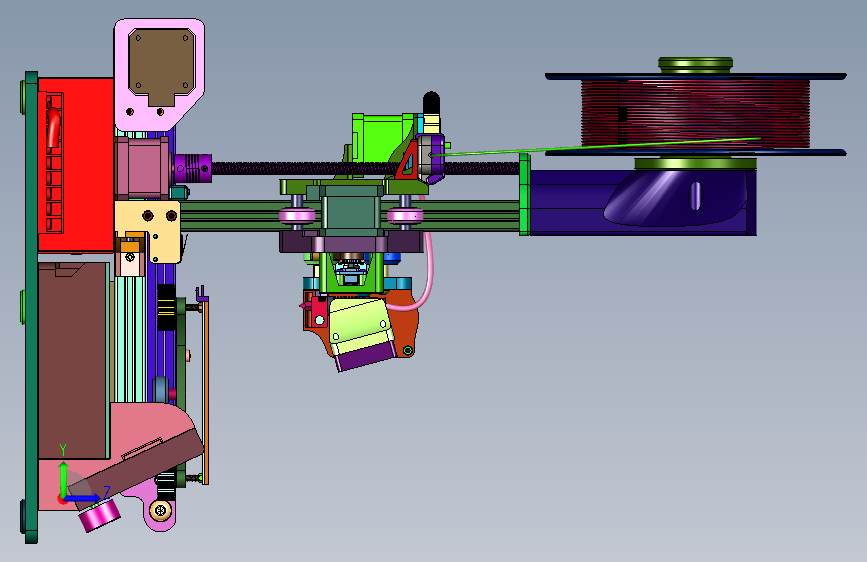Pick the magenta control knob at bottom
Viewport: 867px width, 562px height.
(x=100, y=514)
